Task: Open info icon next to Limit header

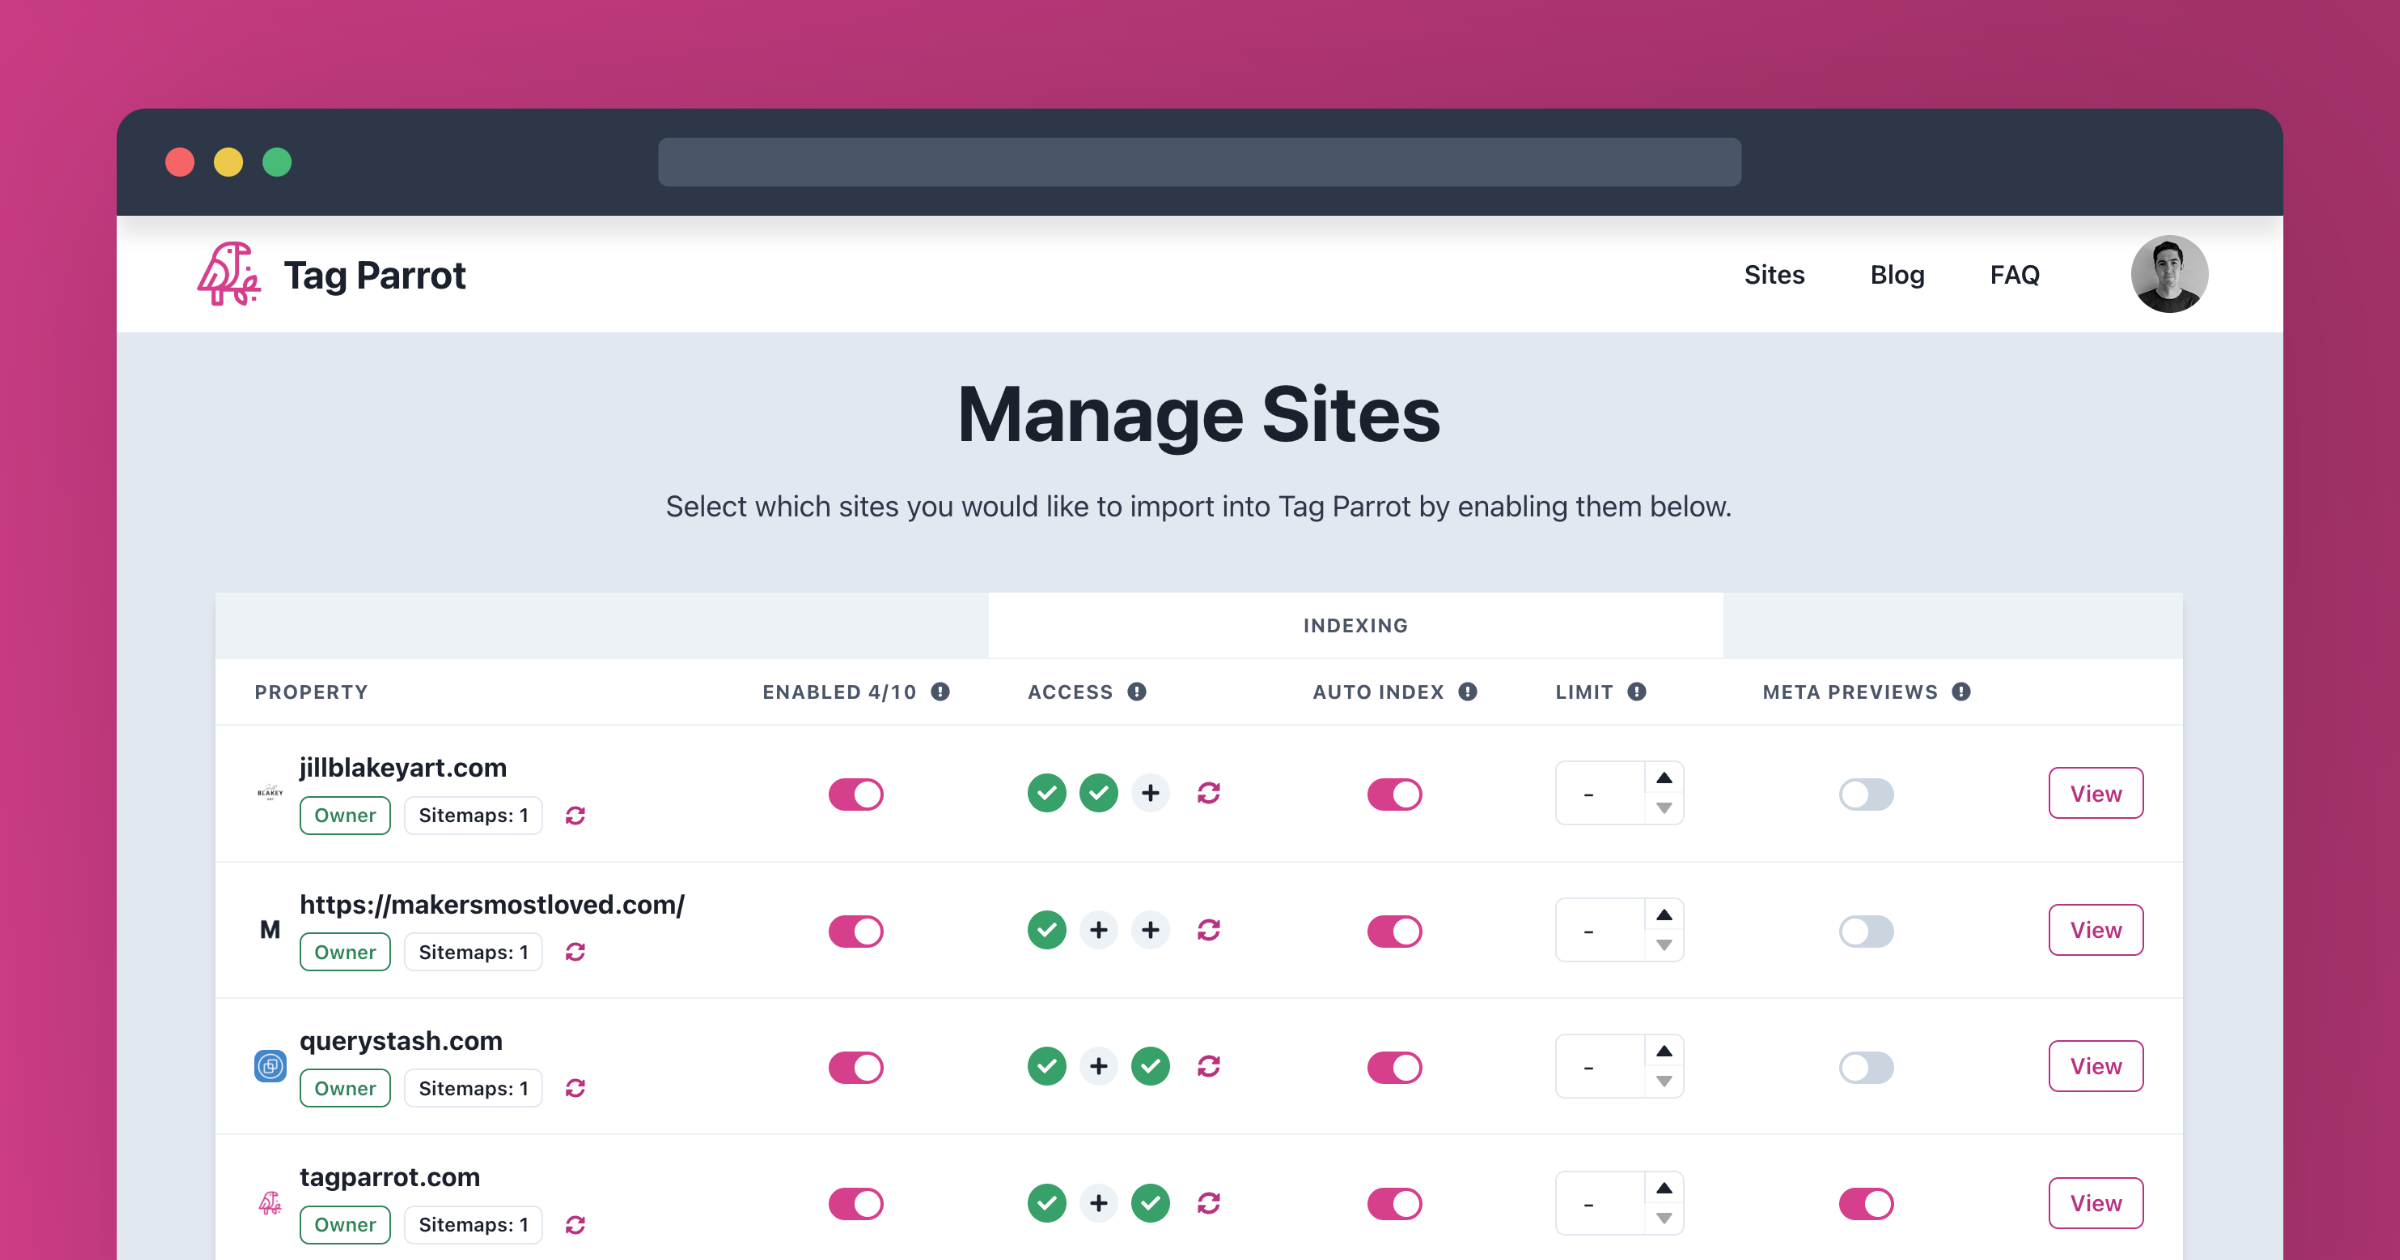Action: [1637, 692]
